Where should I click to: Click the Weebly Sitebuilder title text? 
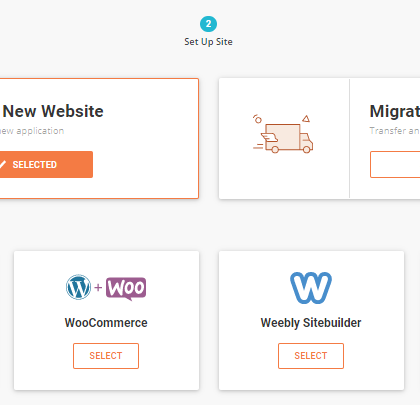click(311, 323)
